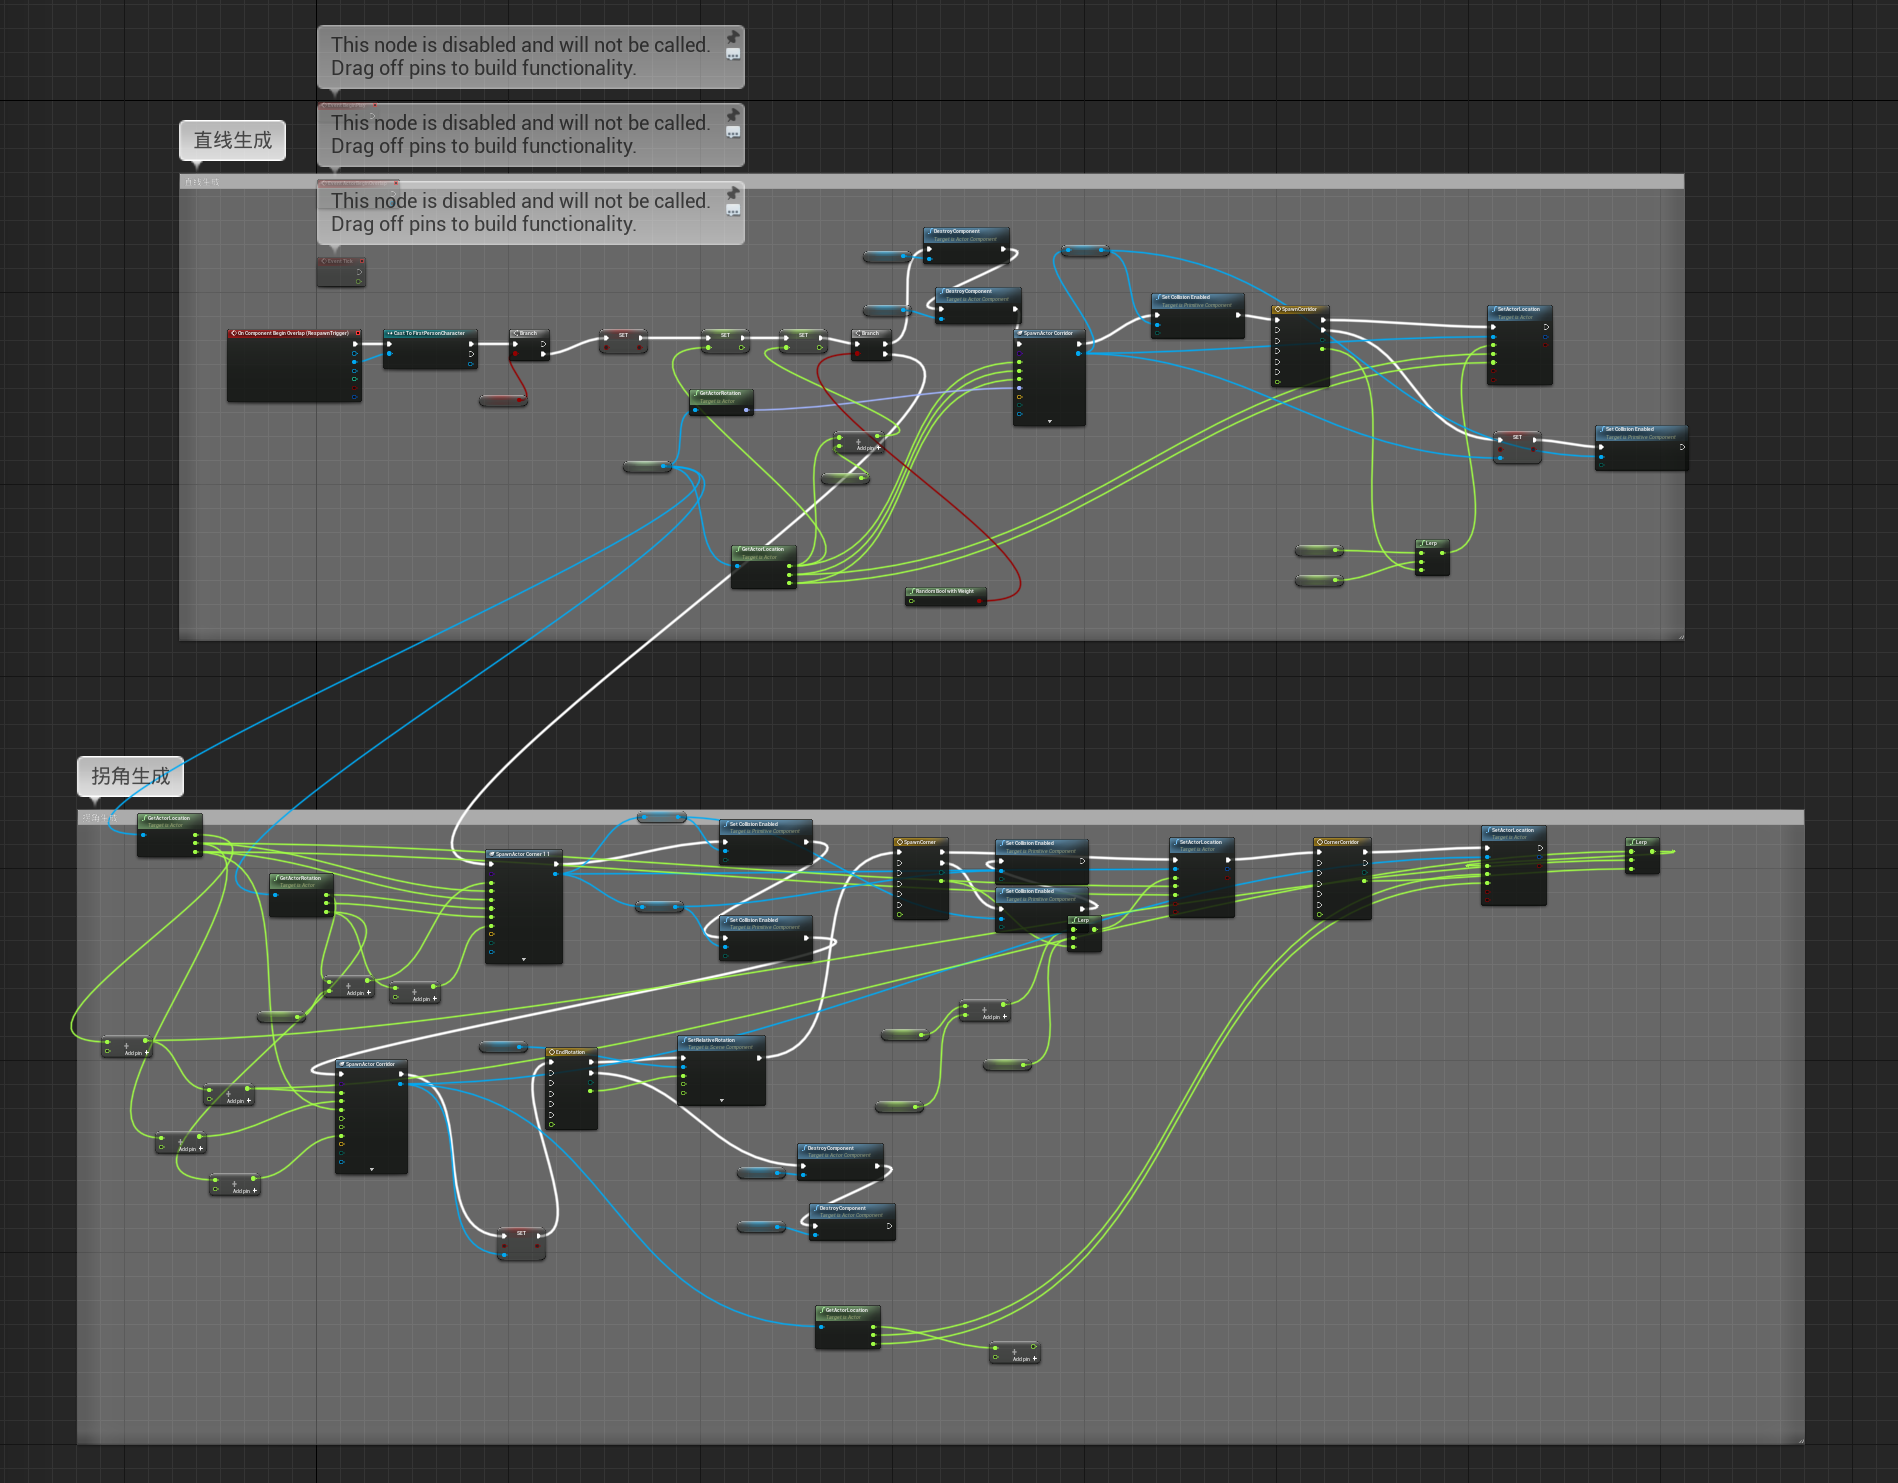This screenshot has width=1898, height=1483.
Task: Select the yellow SpawnCorridor macro node
Action: tap(1300, 346)
